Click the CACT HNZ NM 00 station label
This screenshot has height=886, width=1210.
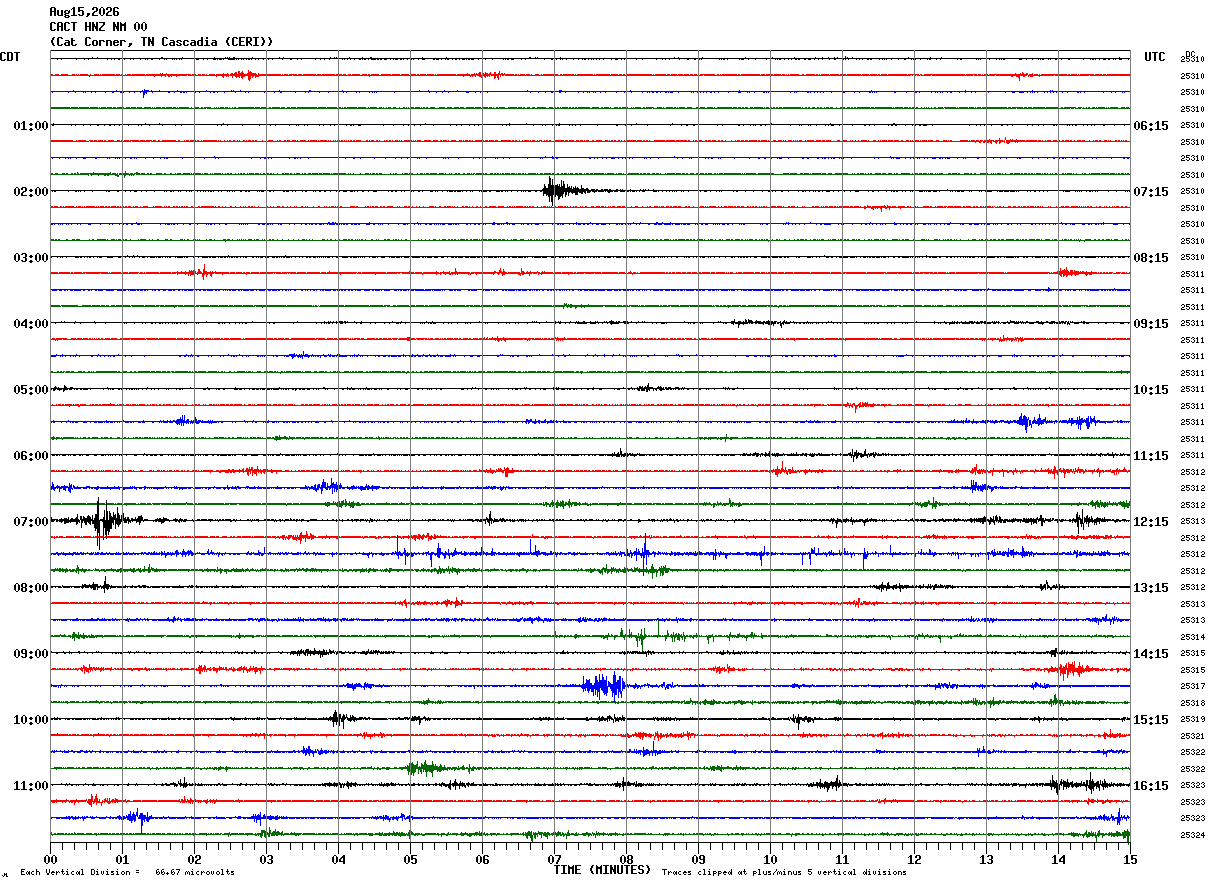click(x=98, y=27)
